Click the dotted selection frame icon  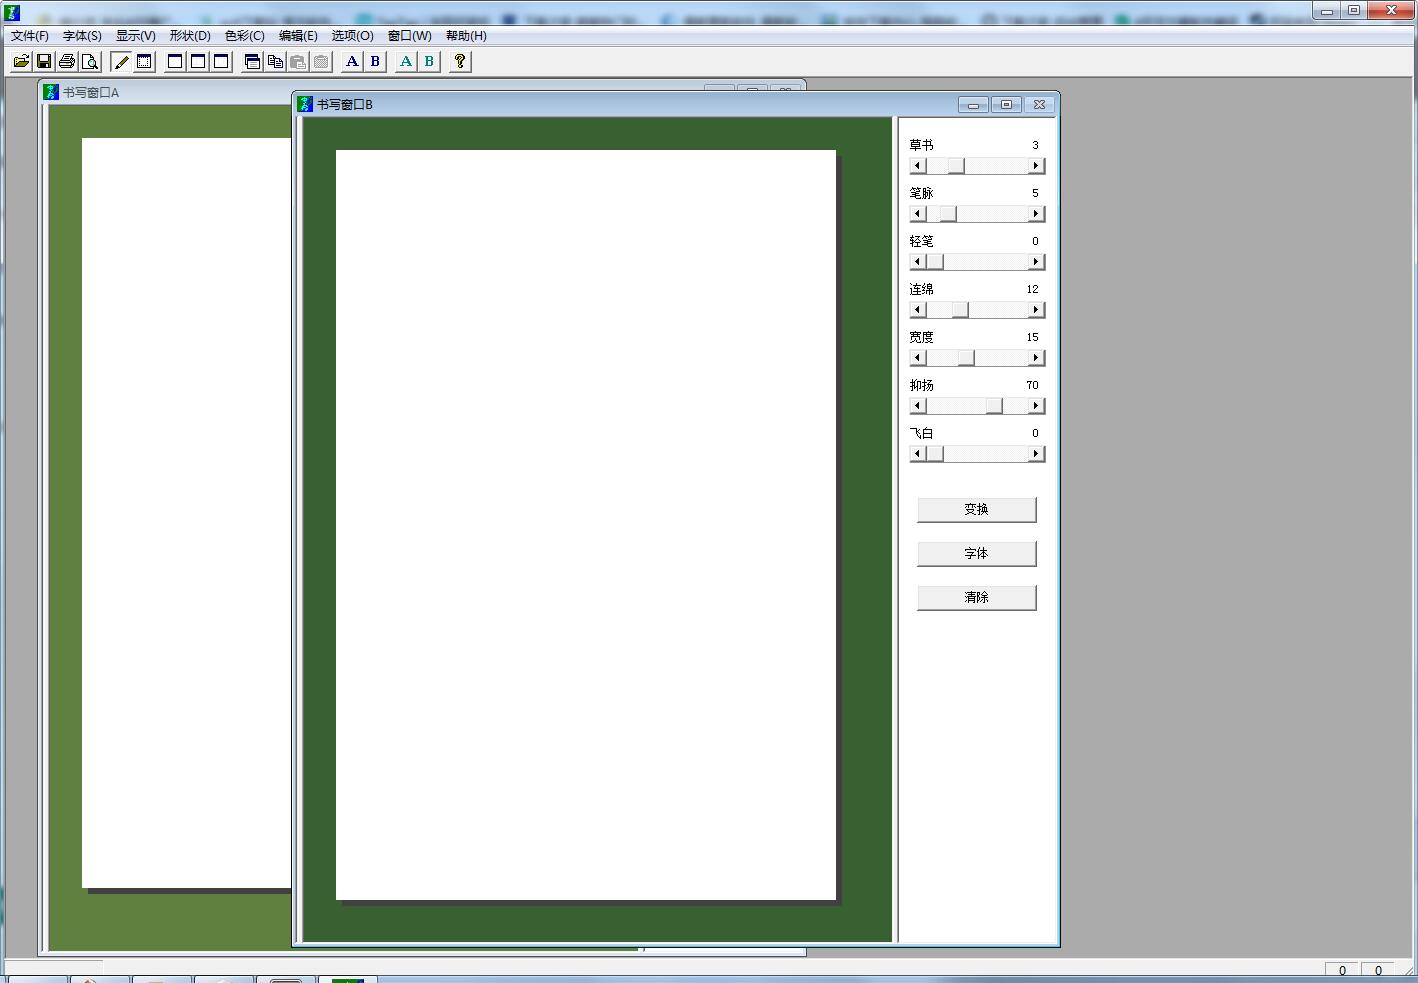pos(144,62)
